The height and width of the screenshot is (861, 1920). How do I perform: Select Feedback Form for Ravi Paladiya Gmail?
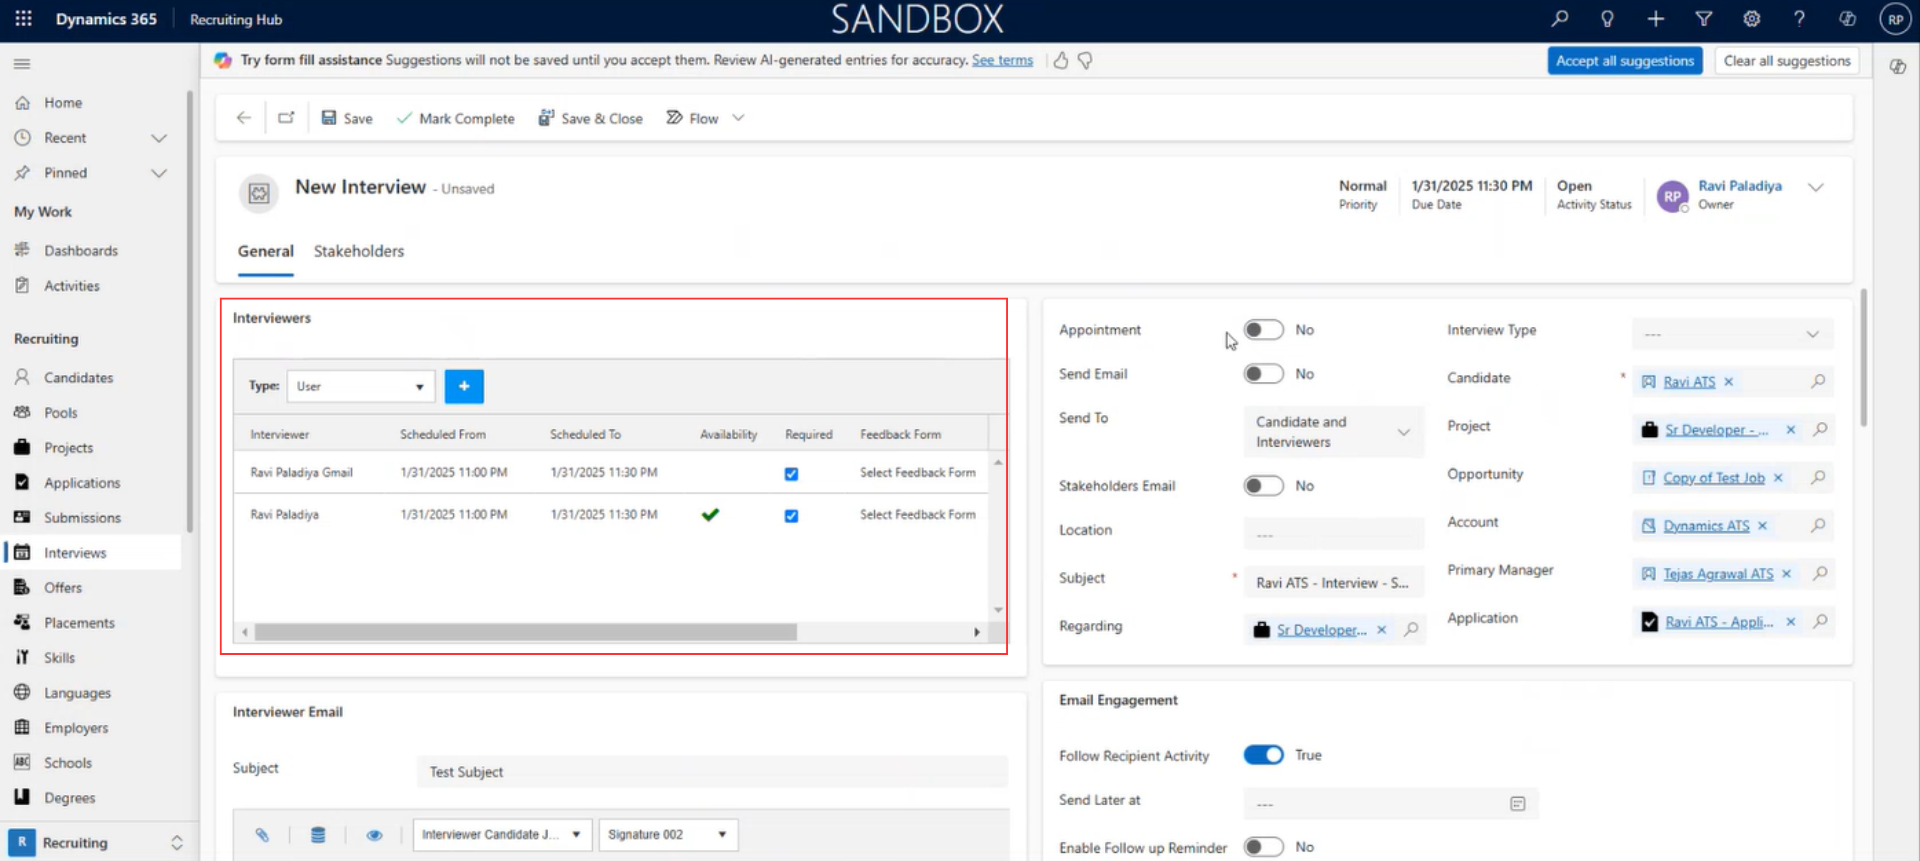click(x=917, y=472)
